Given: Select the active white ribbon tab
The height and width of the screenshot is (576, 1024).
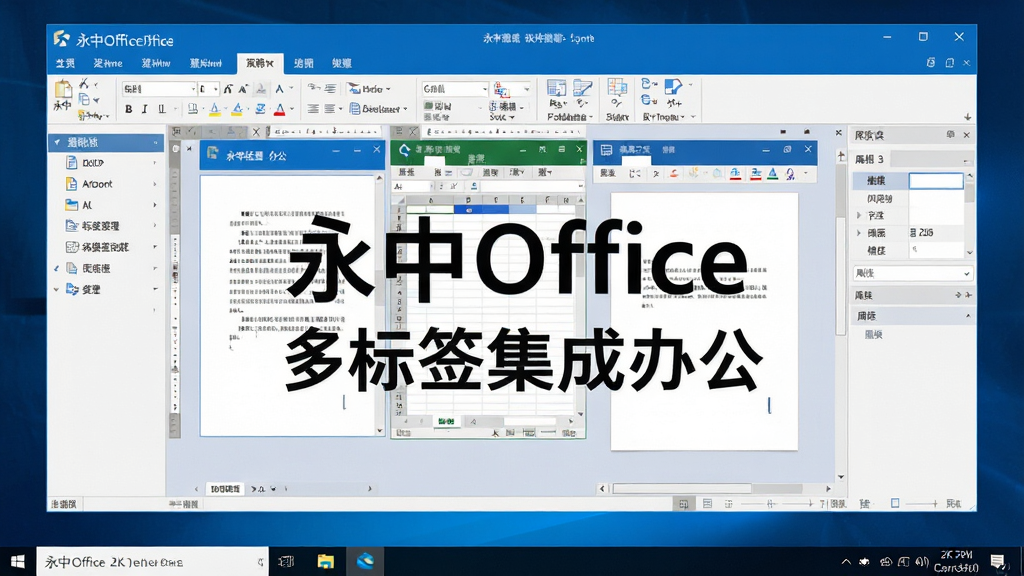Looking at the screenshot, I should 260,63.
